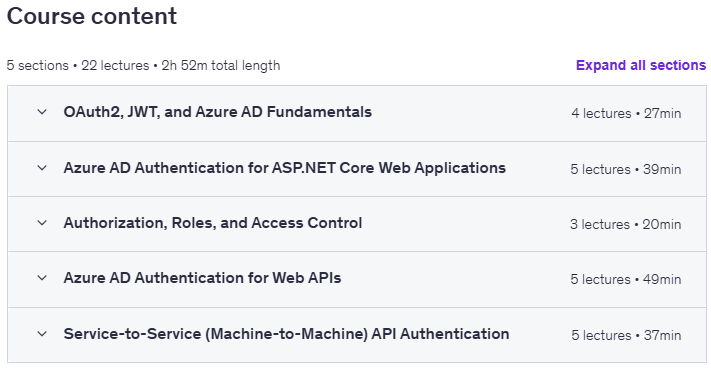Open 'Azure AD Authentication for ASP.NET Core Web Applications' title
711x371 pixels.
tap(285, 168)
